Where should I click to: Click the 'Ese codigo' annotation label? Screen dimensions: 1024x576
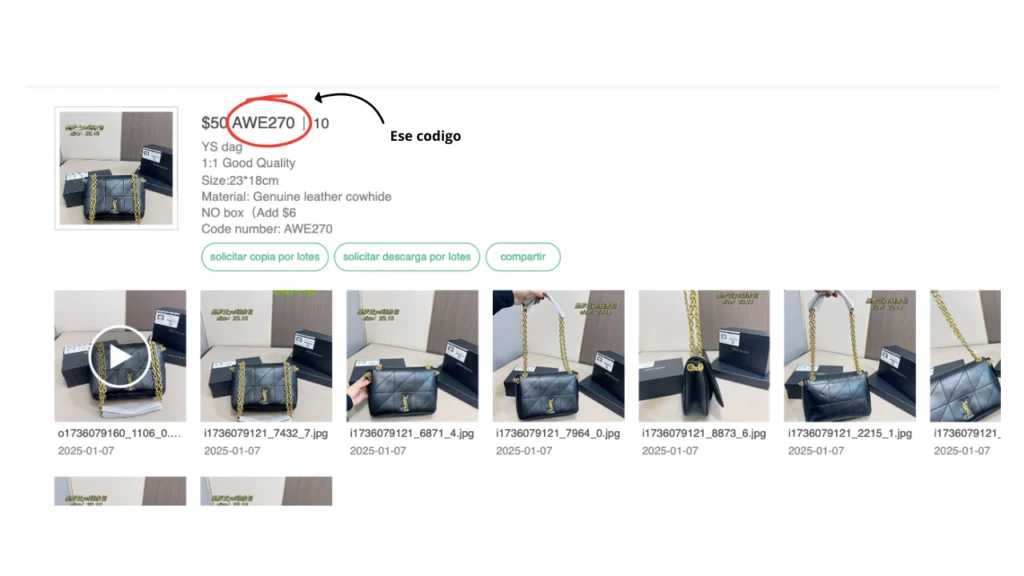click(x=425, y=136)
